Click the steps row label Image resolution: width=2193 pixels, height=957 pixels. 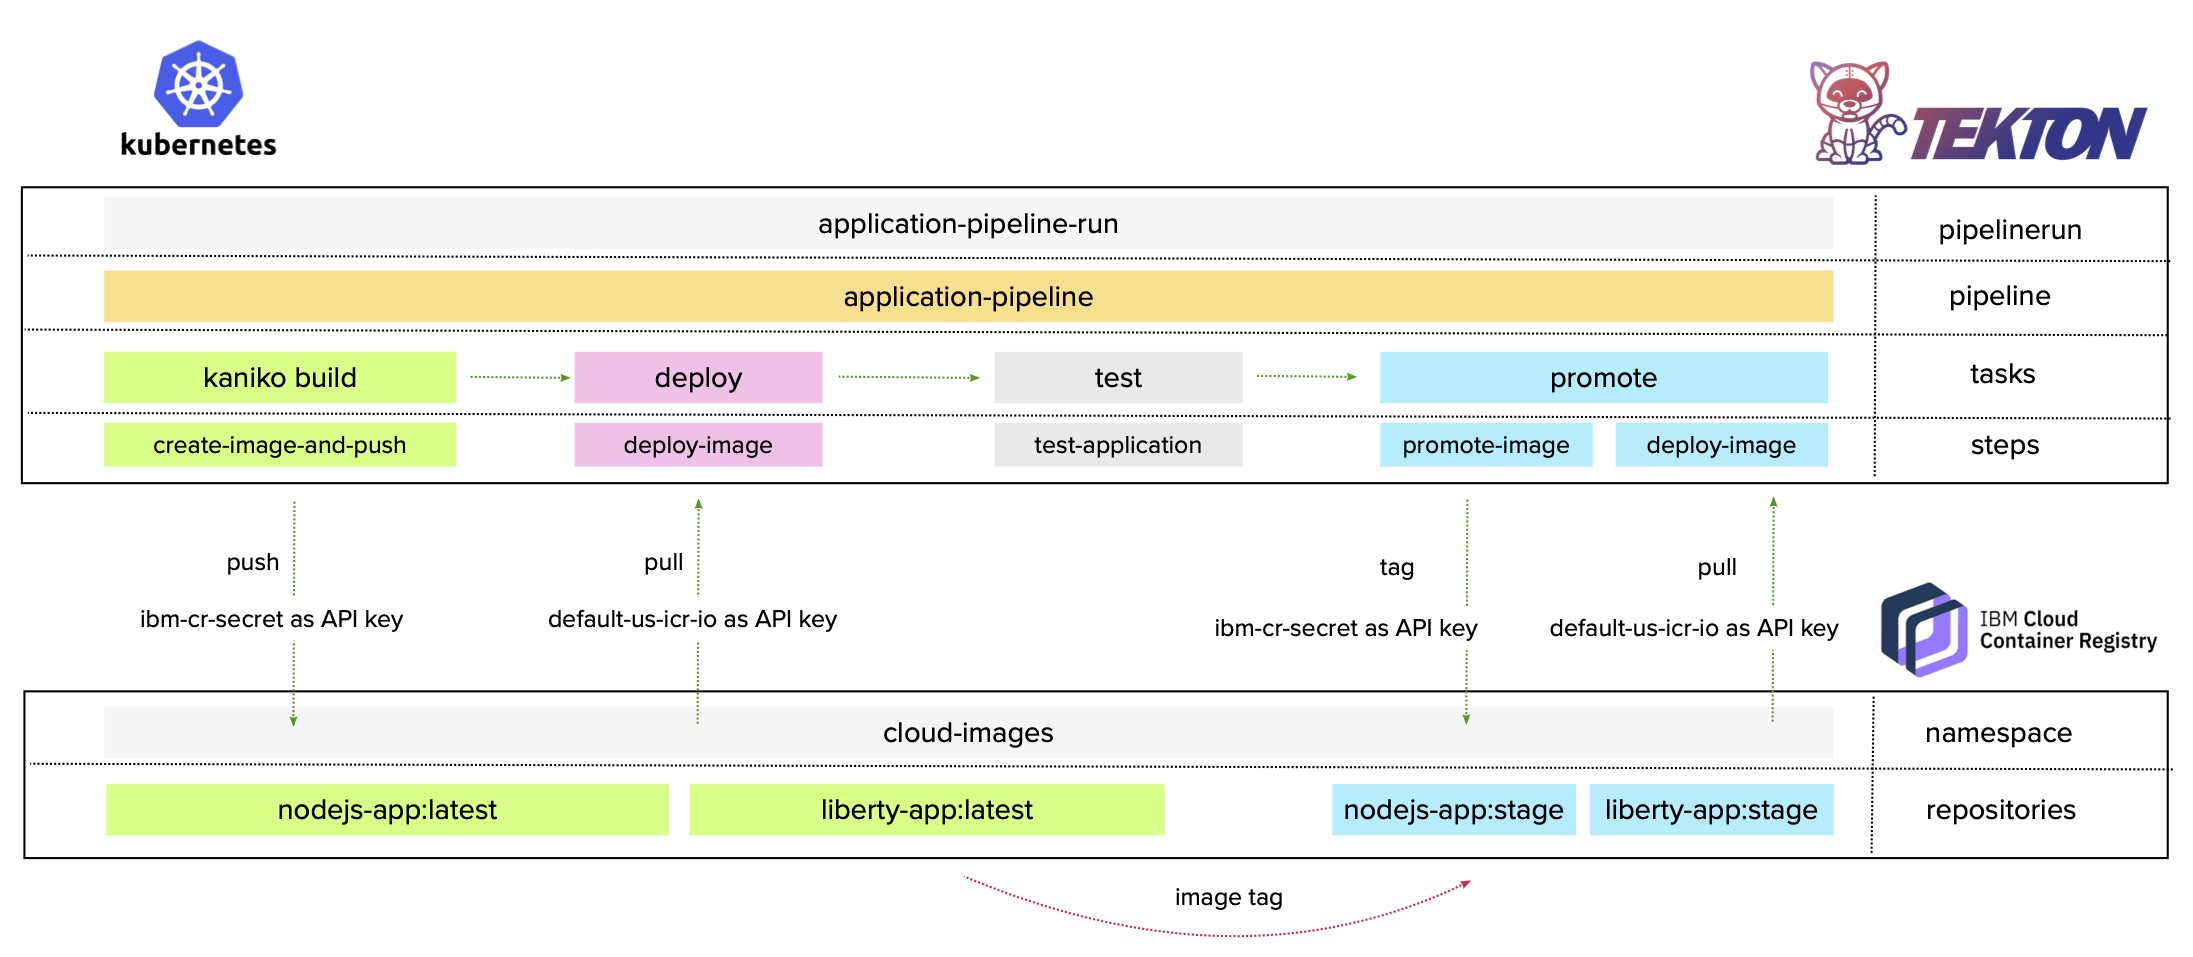click(2004, 445)
